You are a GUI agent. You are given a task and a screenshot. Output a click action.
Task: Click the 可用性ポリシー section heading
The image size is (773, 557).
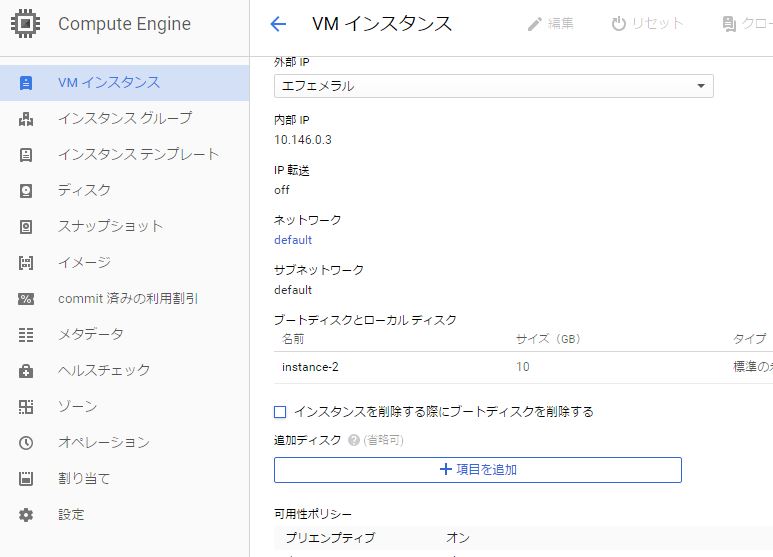click(313, 514)
